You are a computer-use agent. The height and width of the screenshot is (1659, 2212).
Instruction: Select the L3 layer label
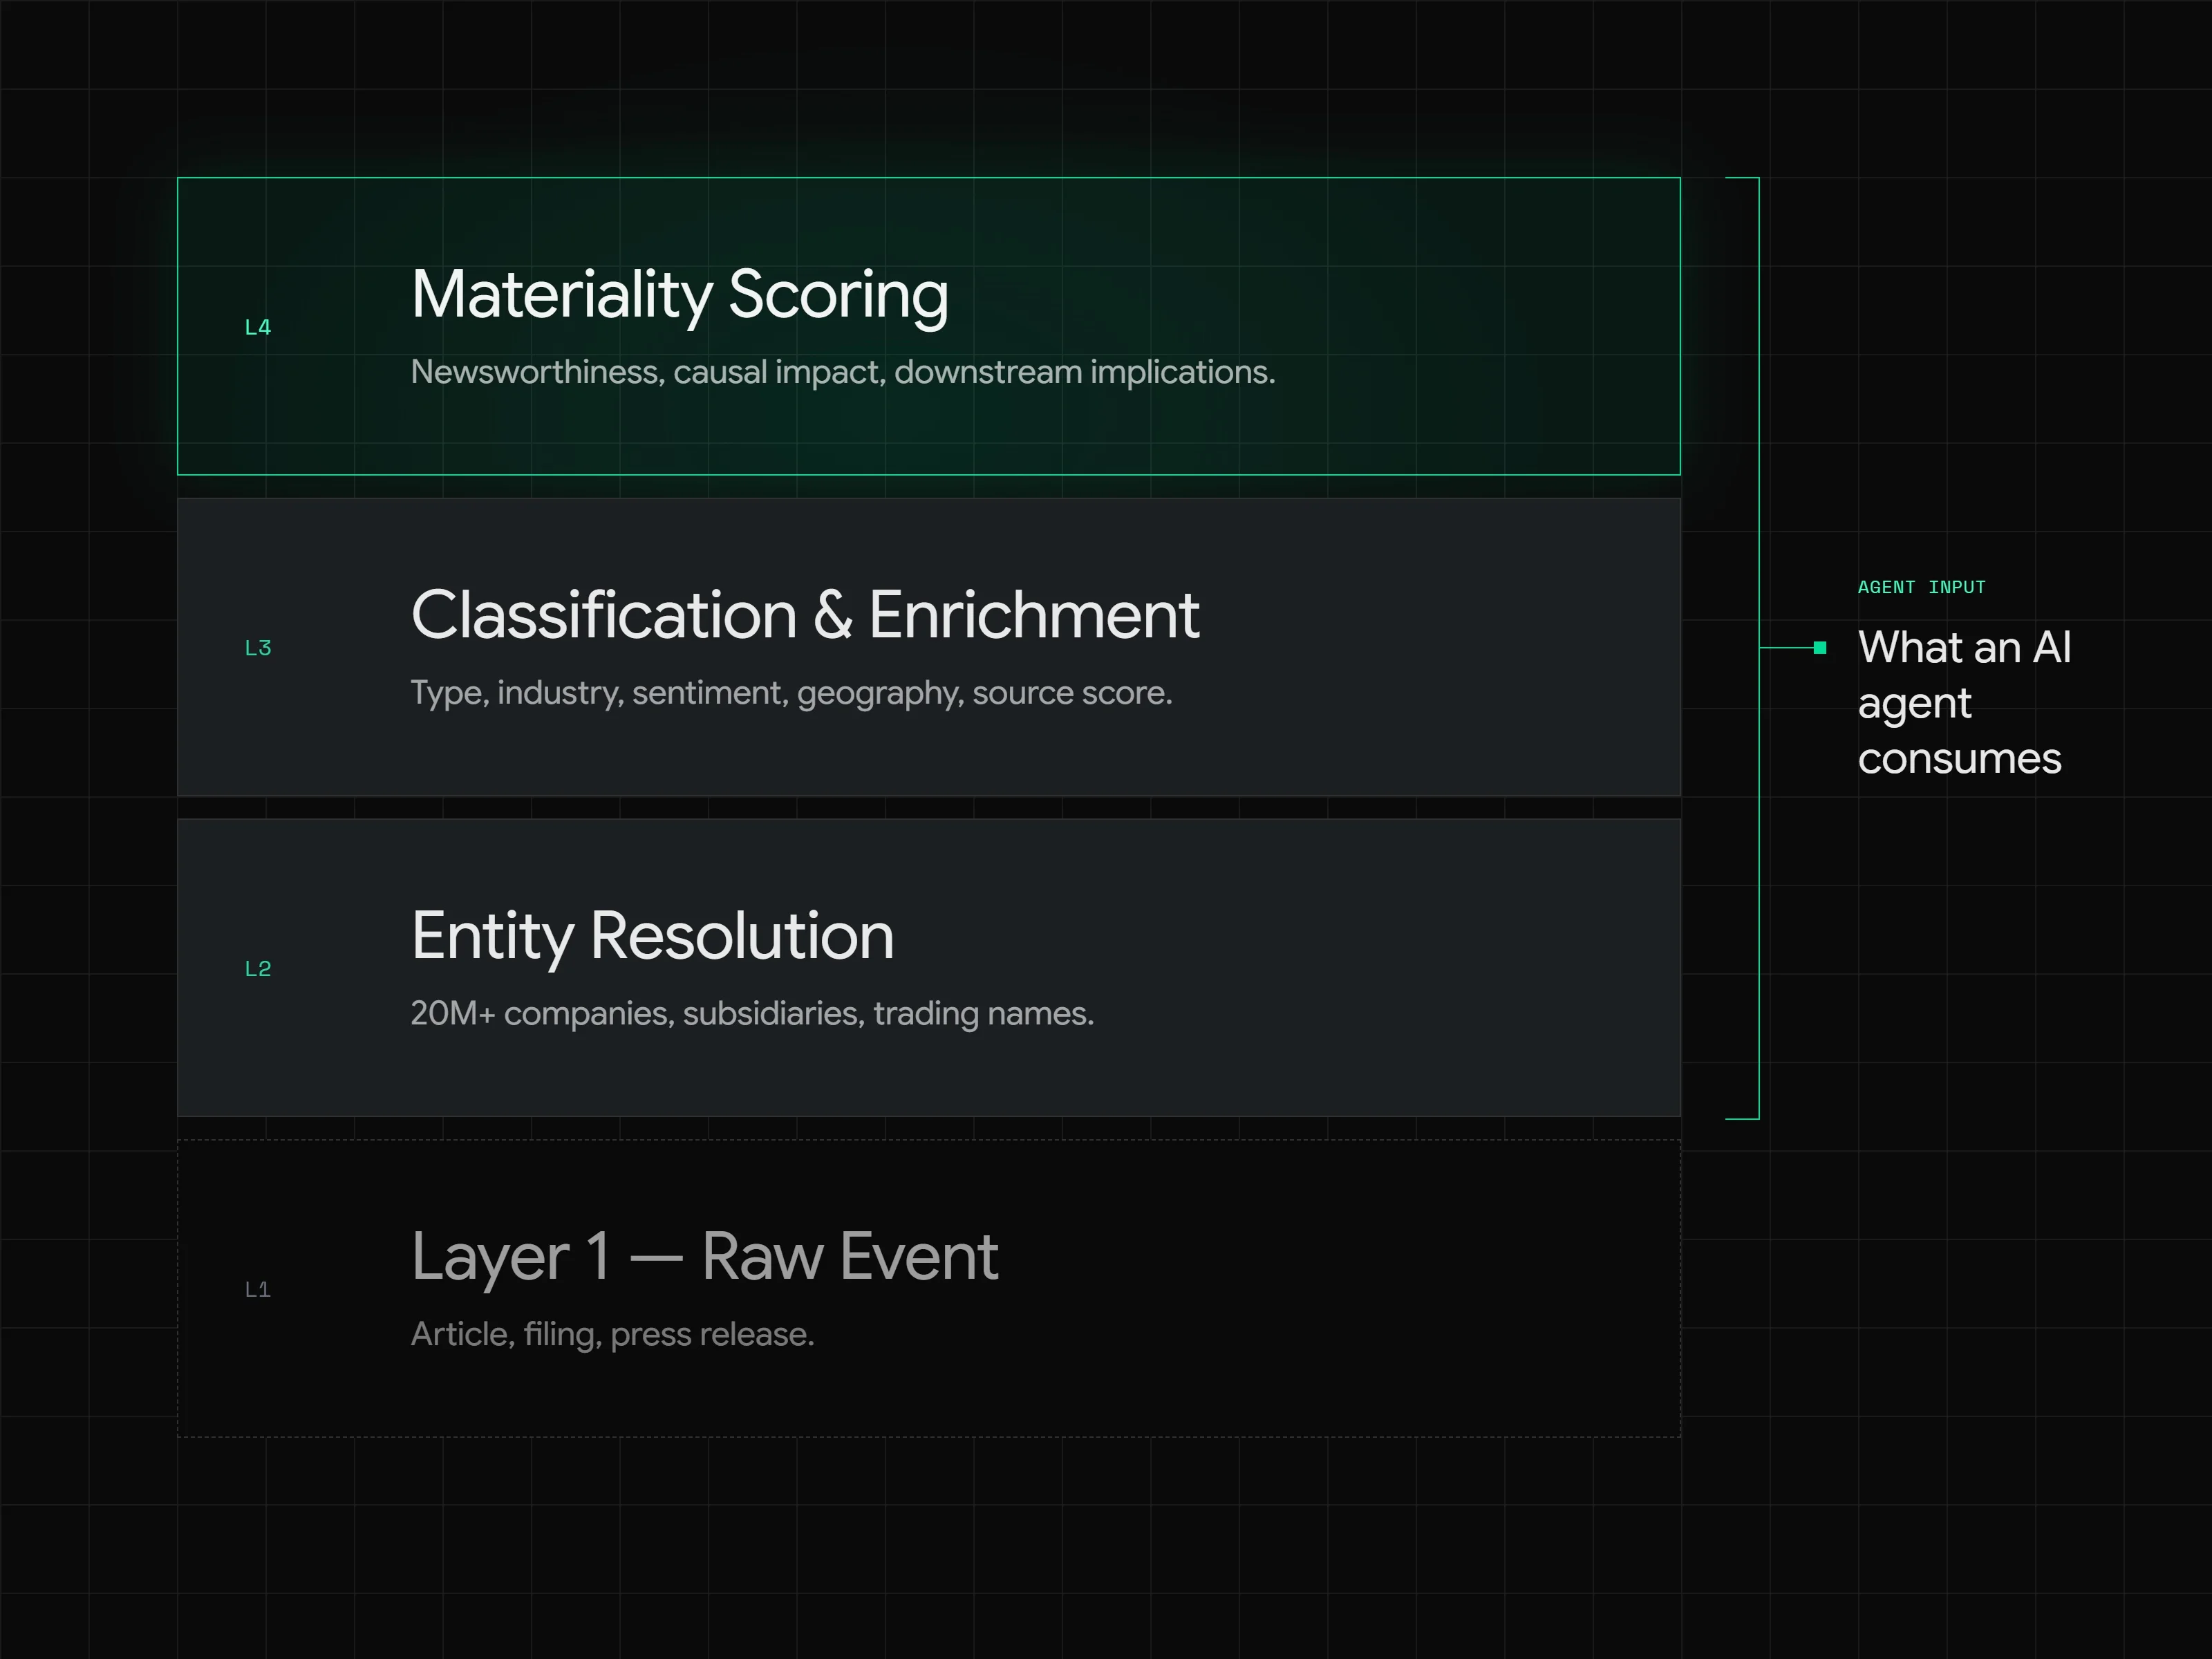(x=258, y=648)
